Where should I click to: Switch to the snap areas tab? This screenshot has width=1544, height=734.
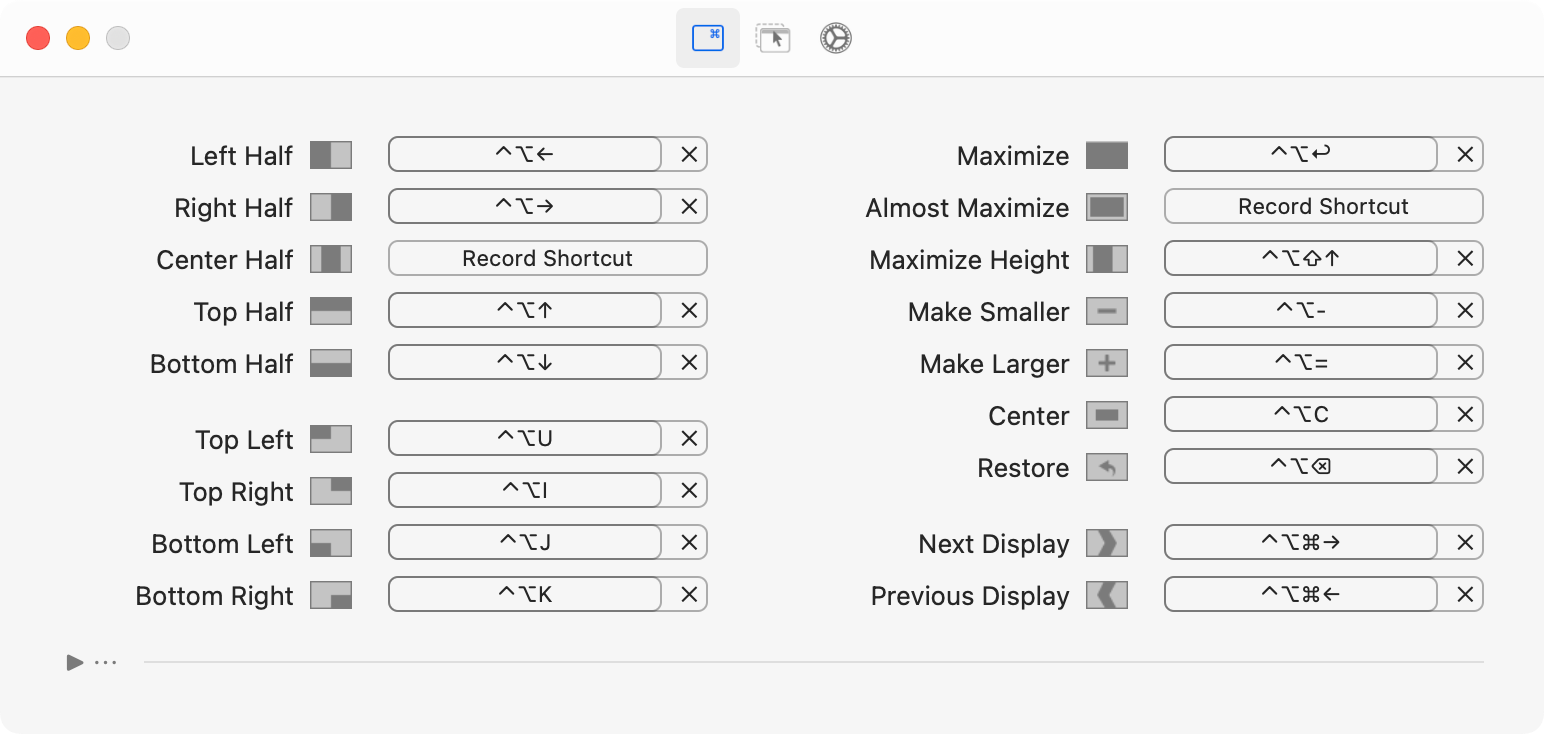(x=772, y=38)
